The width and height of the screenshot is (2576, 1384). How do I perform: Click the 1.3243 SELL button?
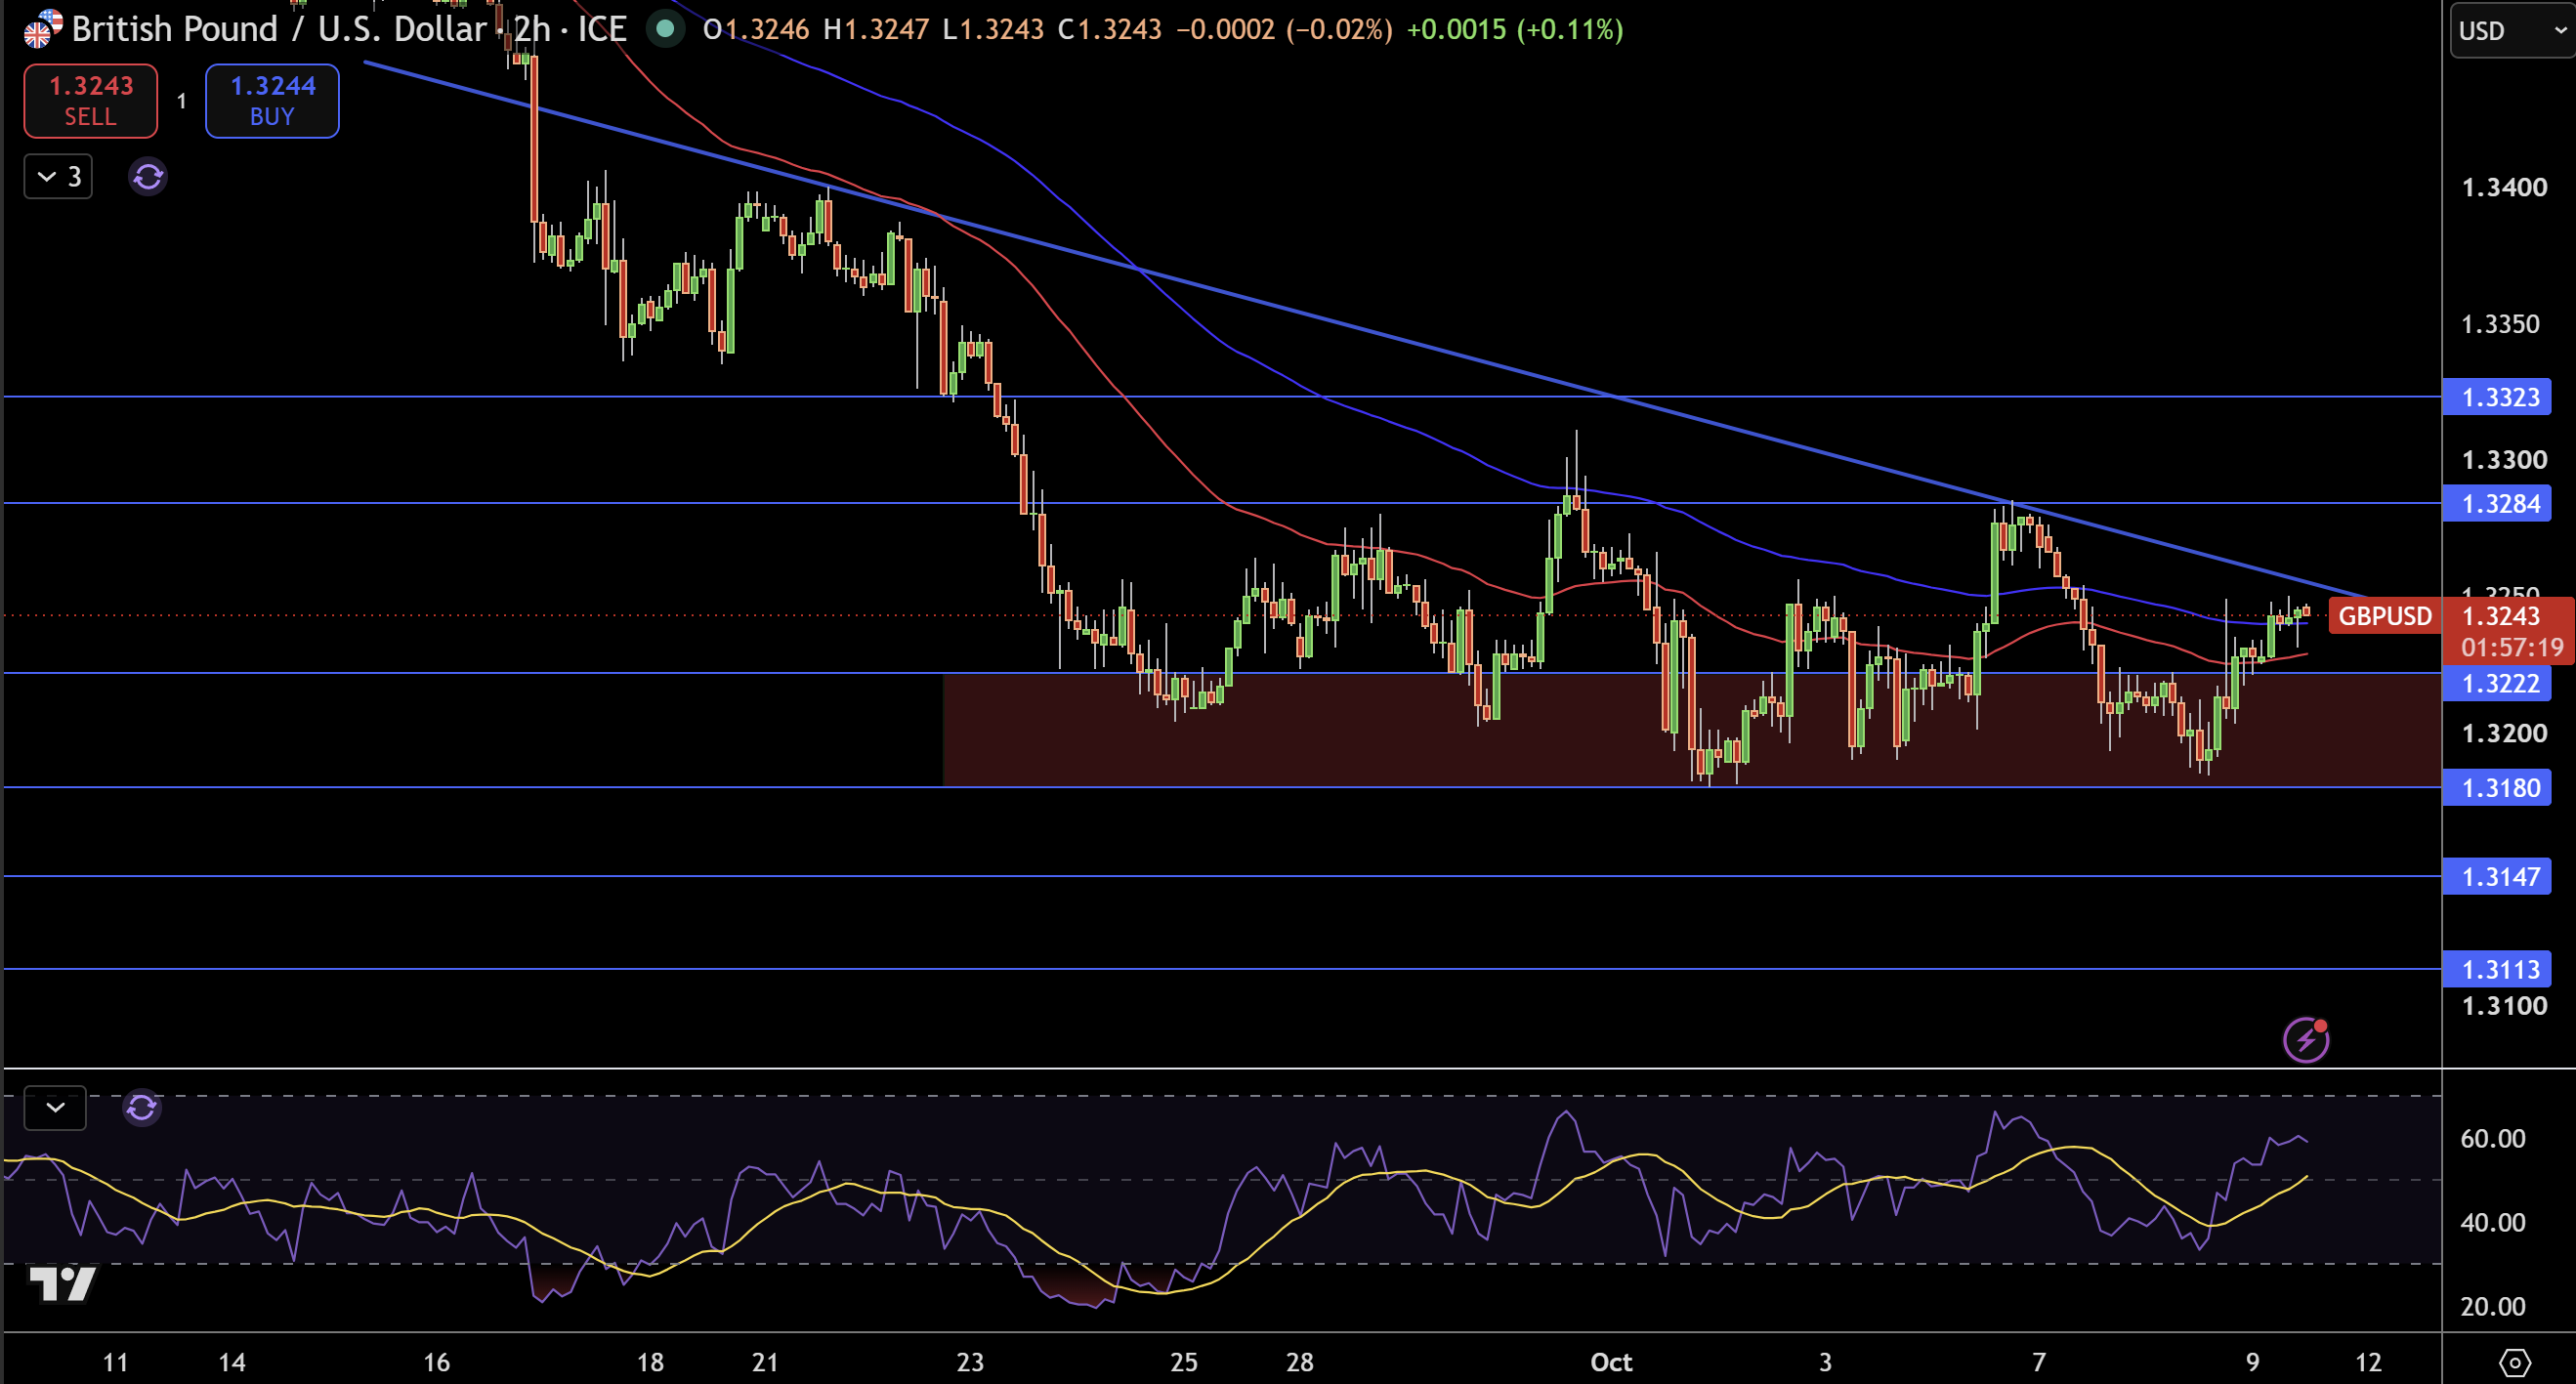coord(91,101)
